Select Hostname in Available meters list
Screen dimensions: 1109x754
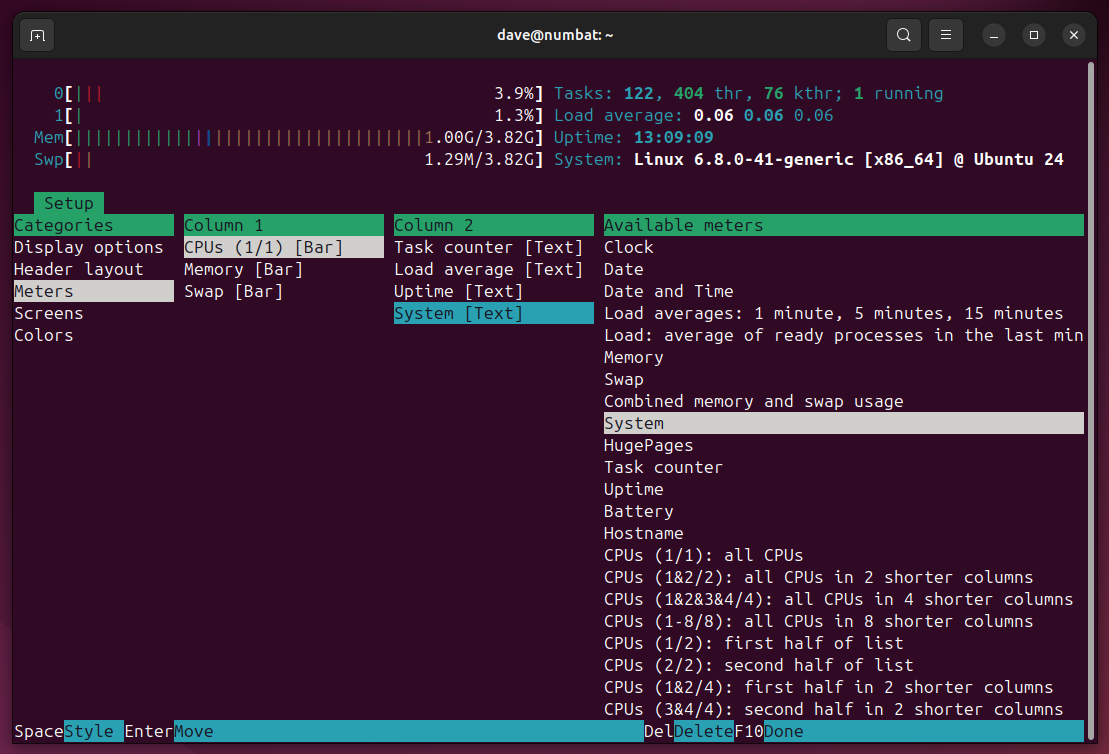tap(643, 533)
